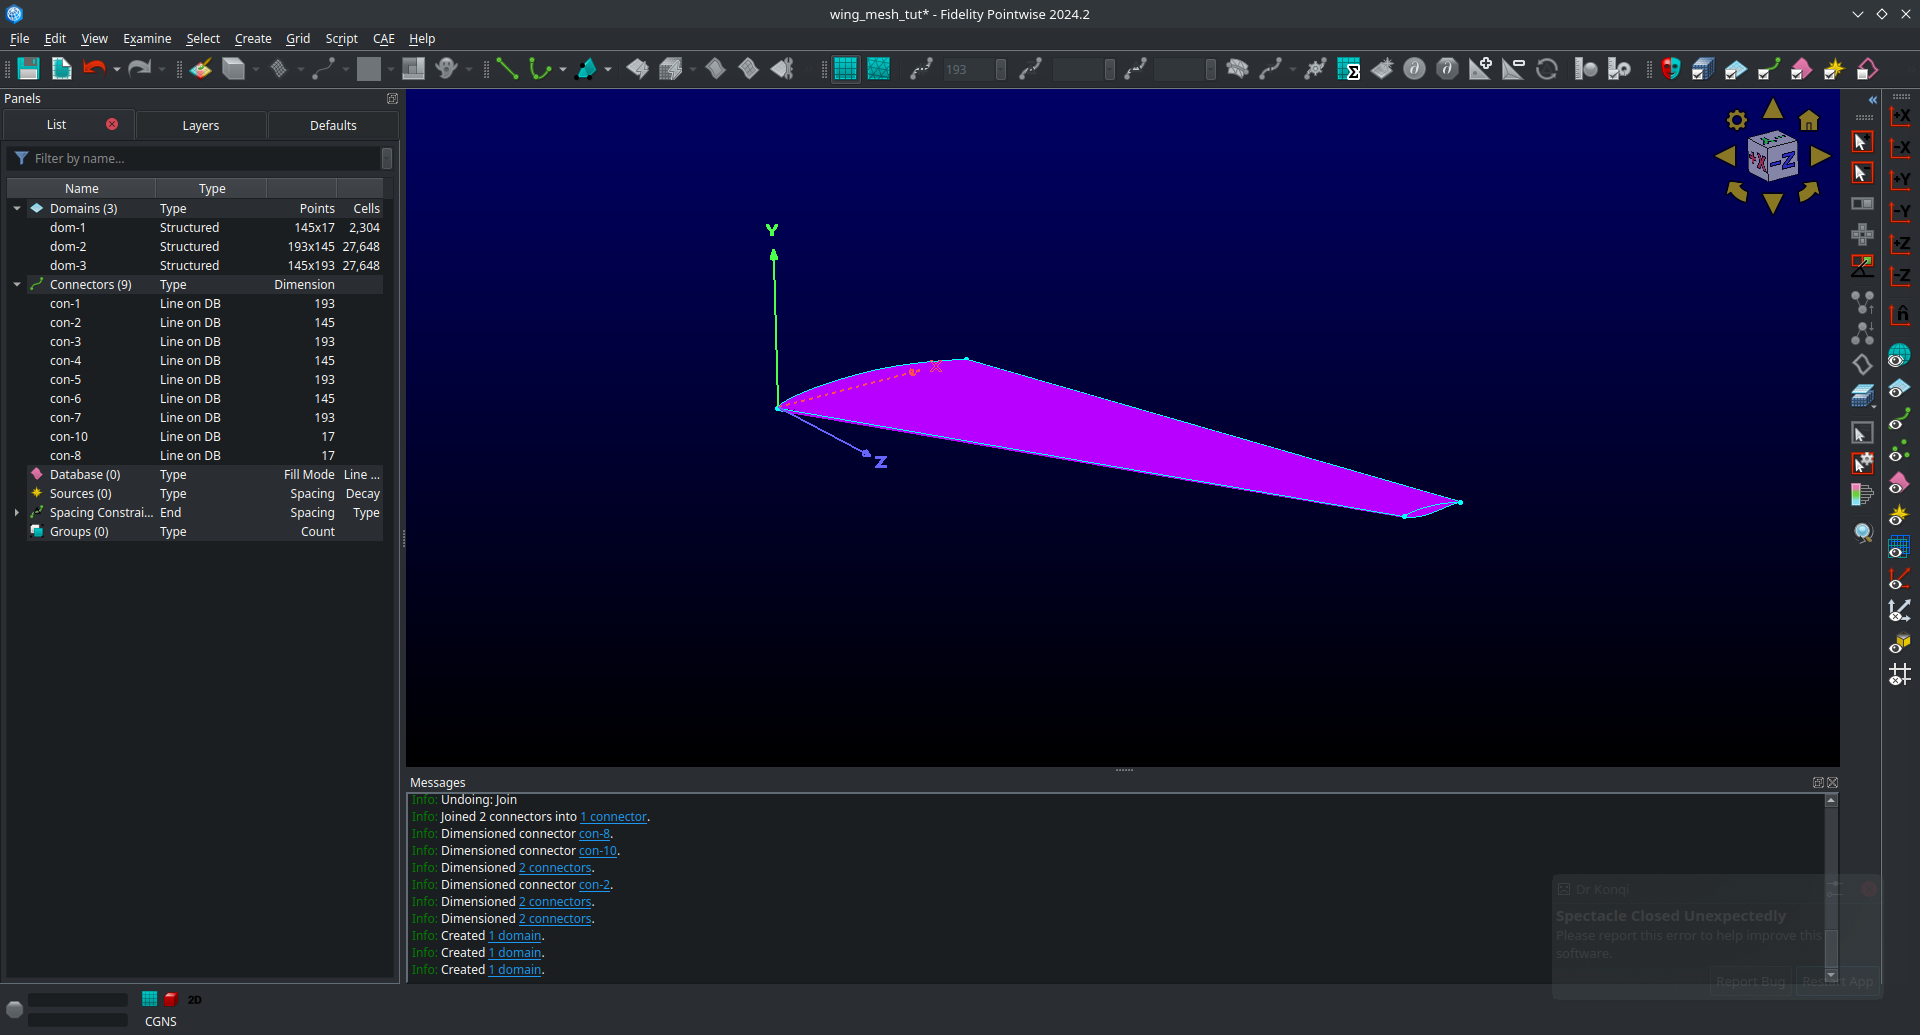
Task: Toggle the database globe eye visibility icon
Action: tap(1900, 354)
